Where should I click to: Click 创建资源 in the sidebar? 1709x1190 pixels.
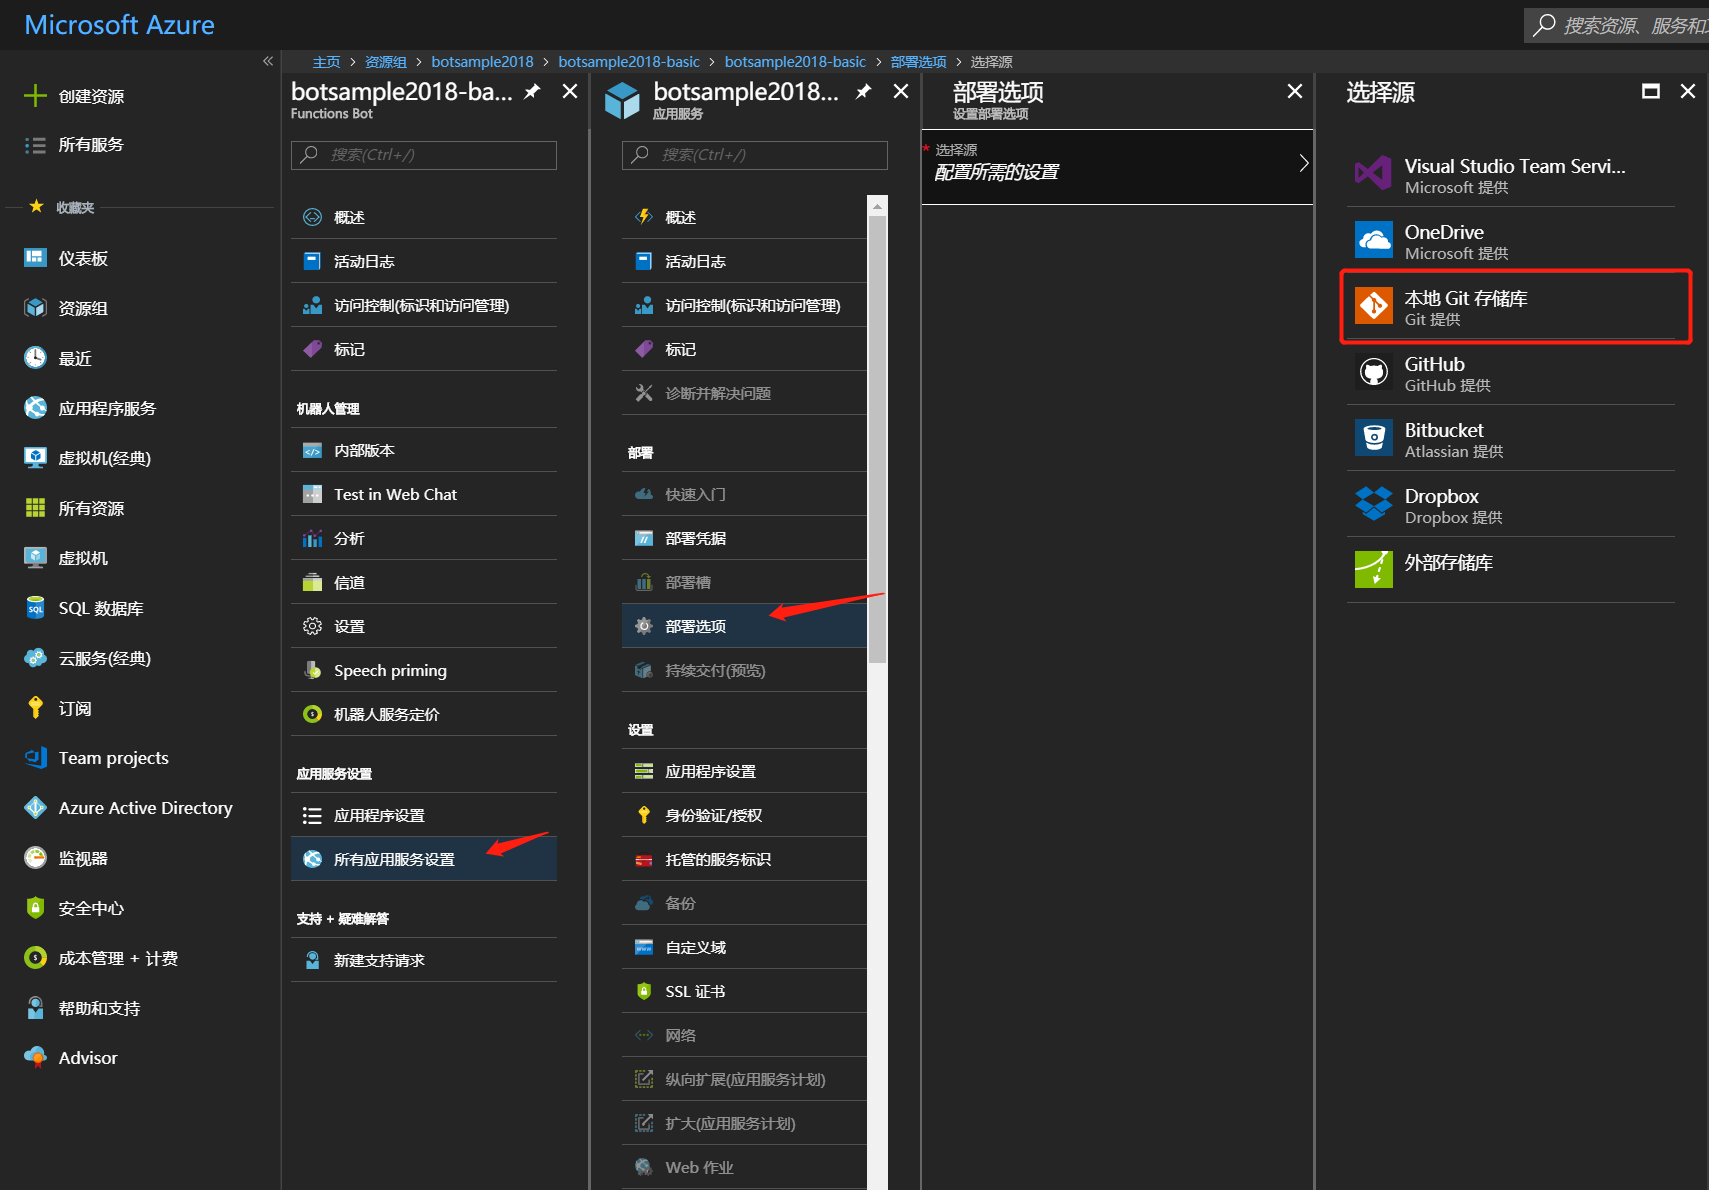click(x=91, y=96)
